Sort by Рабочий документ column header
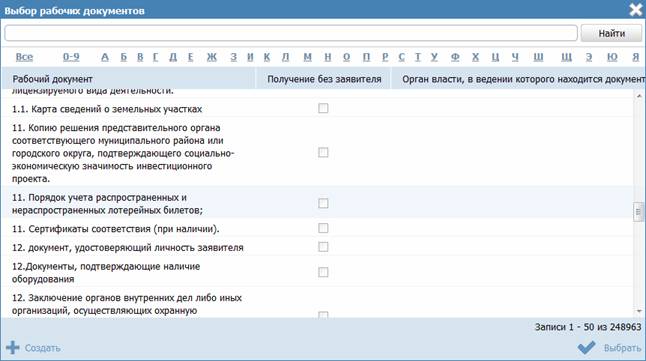 [x=128, y=79]
